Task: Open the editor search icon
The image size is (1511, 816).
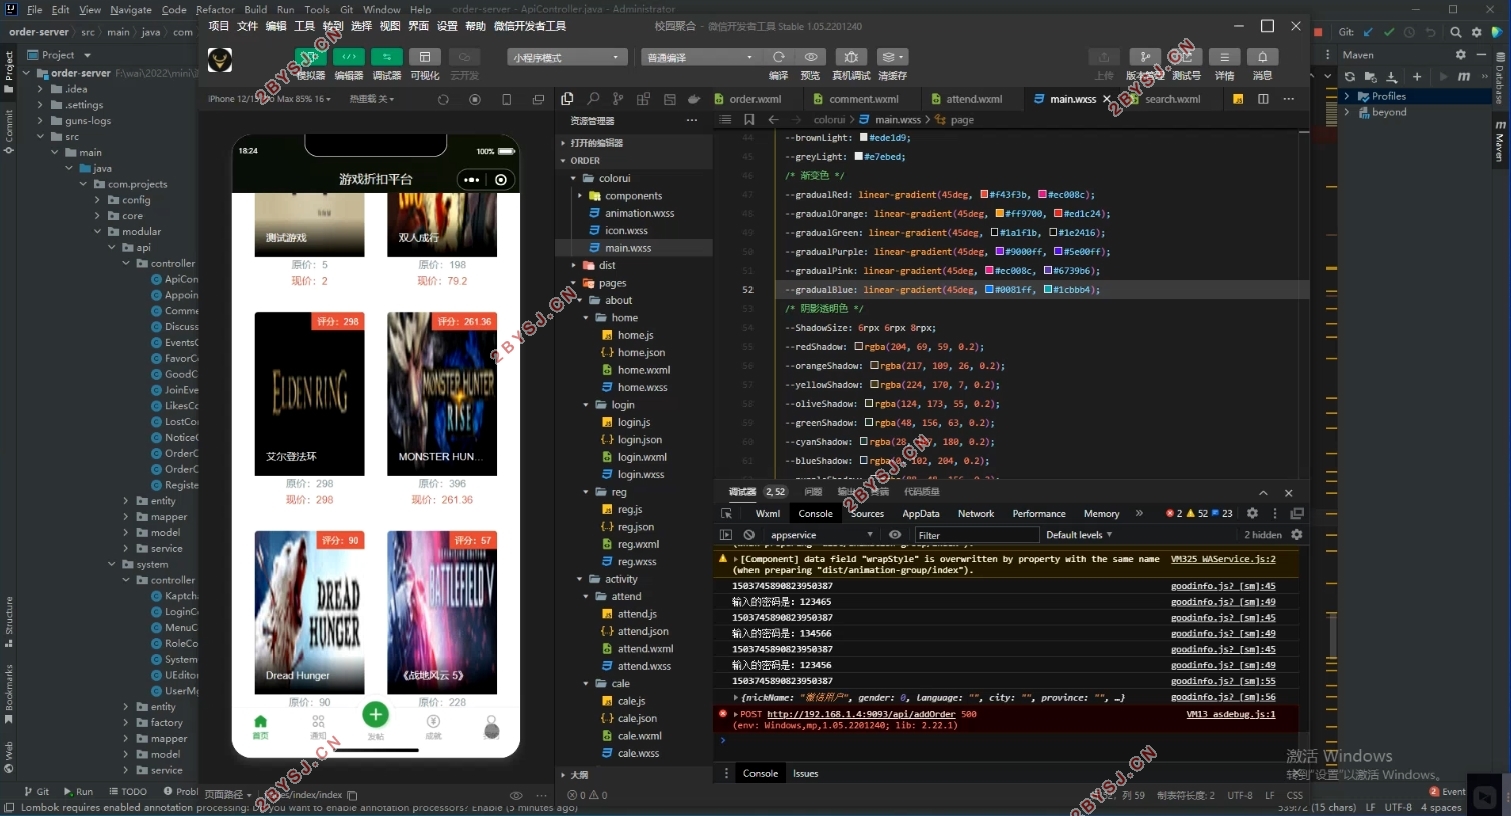Action: click(x=593, y=99)
